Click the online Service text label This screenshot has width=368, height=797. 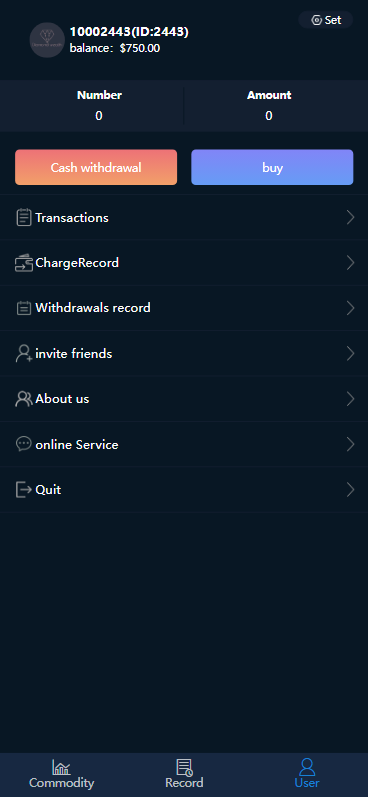77,445
